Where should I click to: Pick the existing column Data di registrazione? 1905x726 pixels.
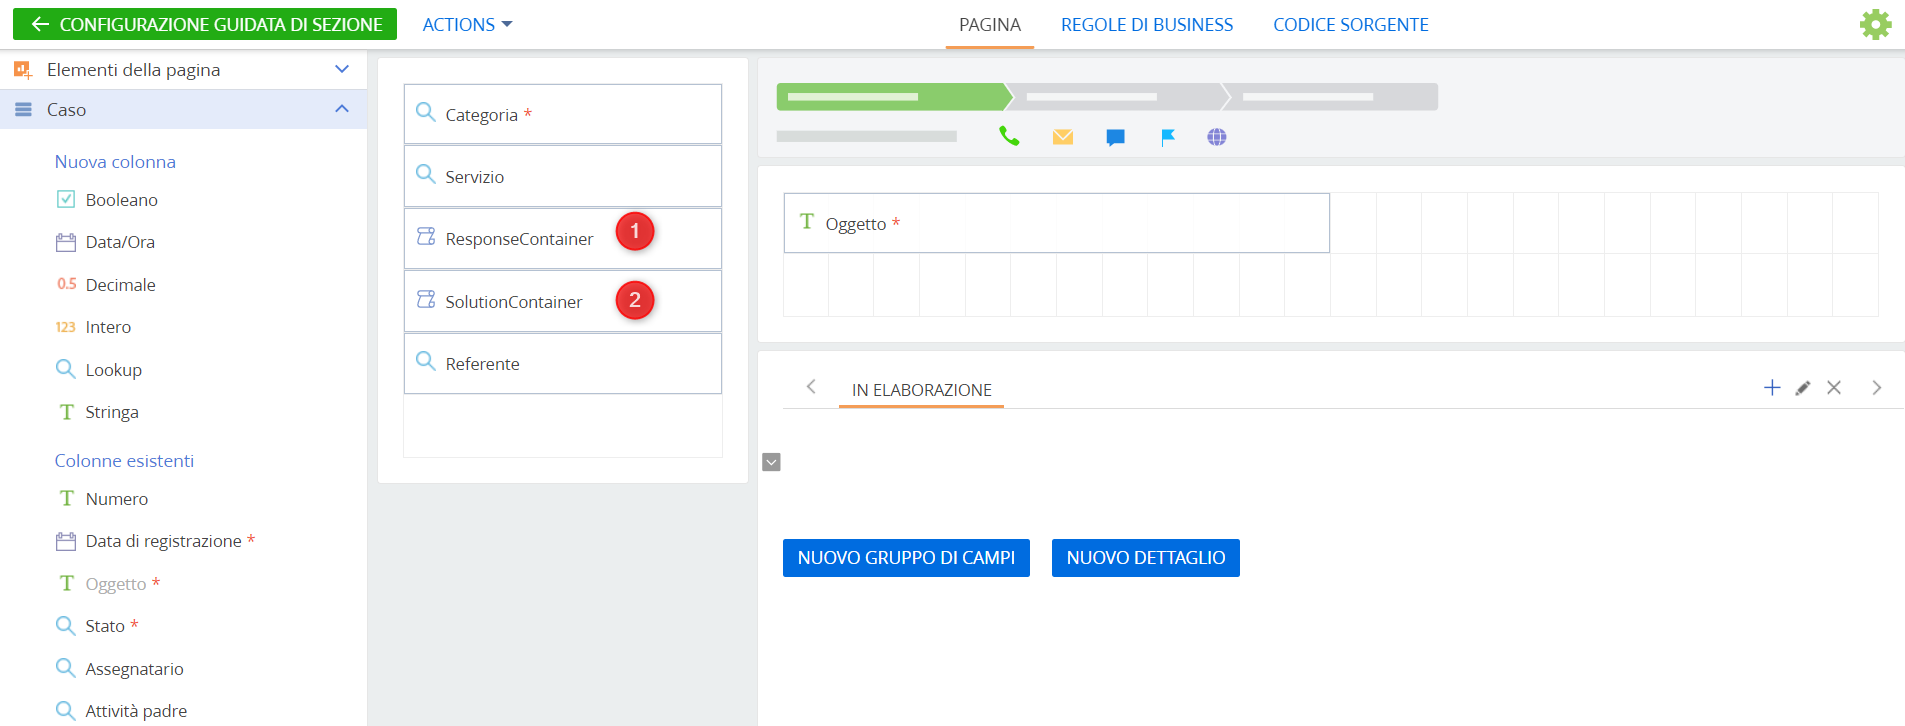coord(155,541)
